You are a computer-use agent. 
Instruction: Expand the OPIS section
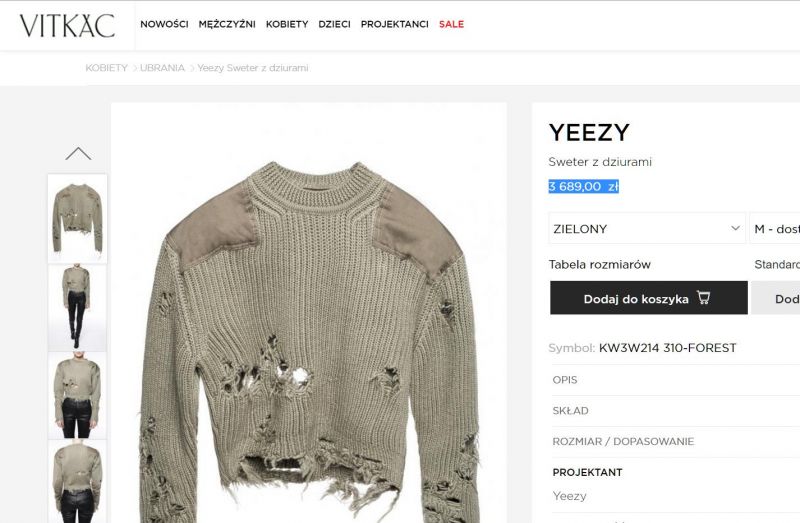click(x=674, y=380)
